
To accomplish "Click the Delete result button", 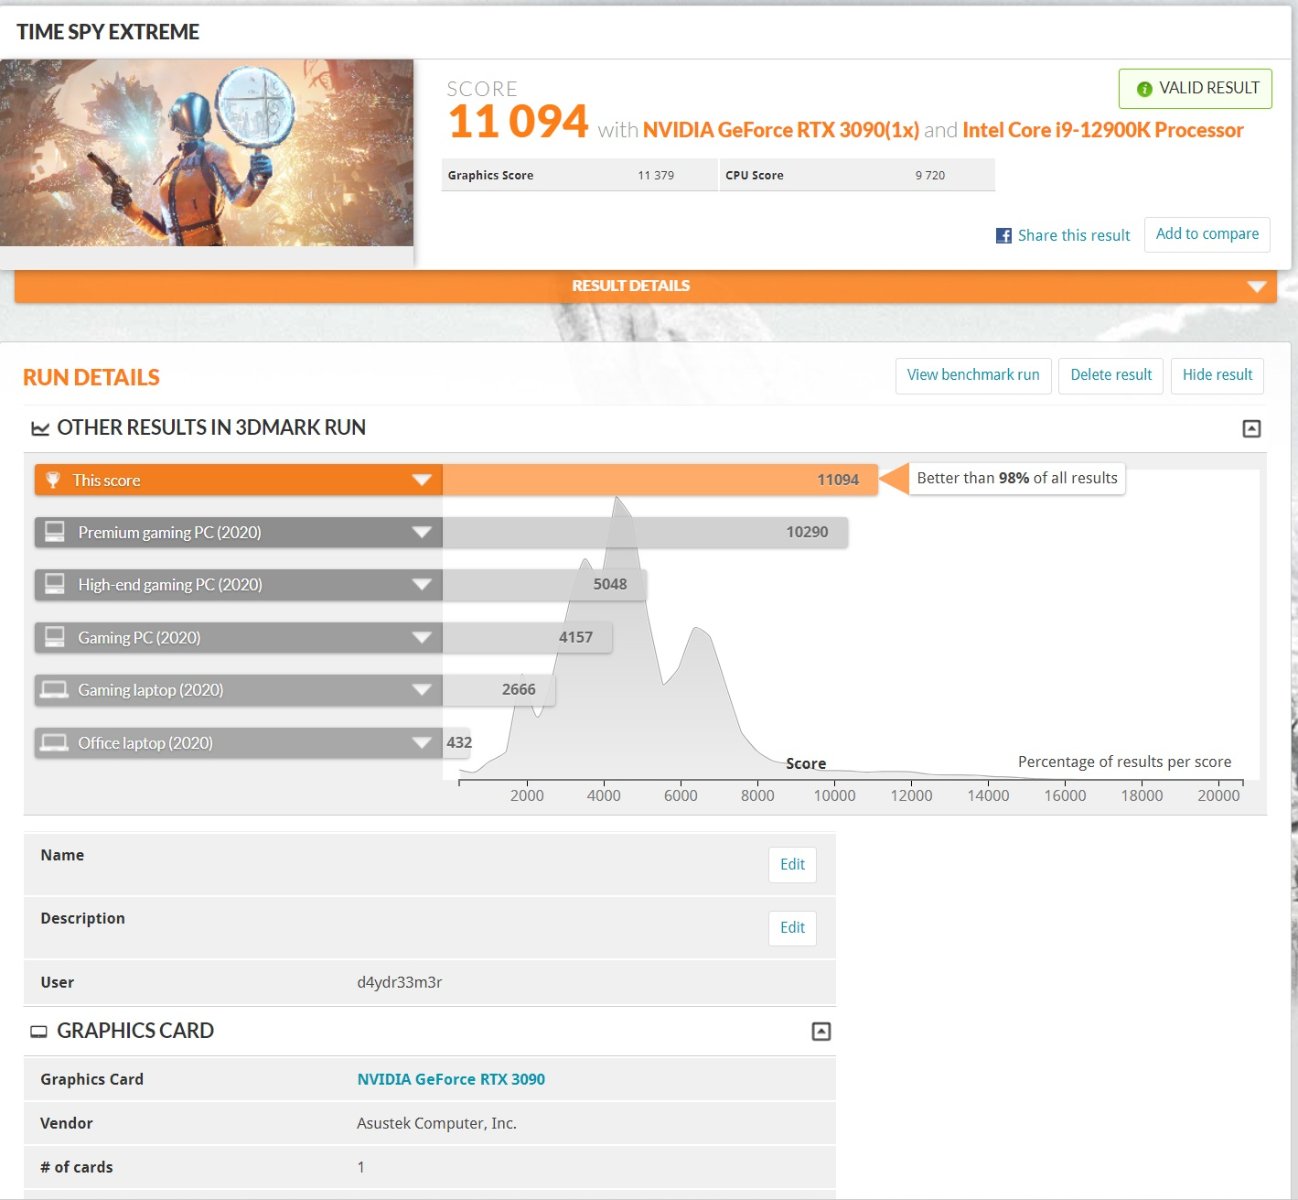I will click(1111, 375).
